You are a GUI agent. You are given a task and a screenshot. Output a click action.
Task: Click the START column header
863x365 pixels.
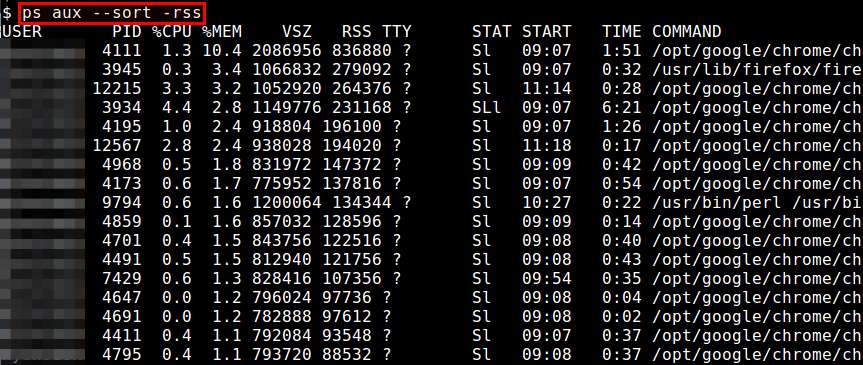pos(547,31)
